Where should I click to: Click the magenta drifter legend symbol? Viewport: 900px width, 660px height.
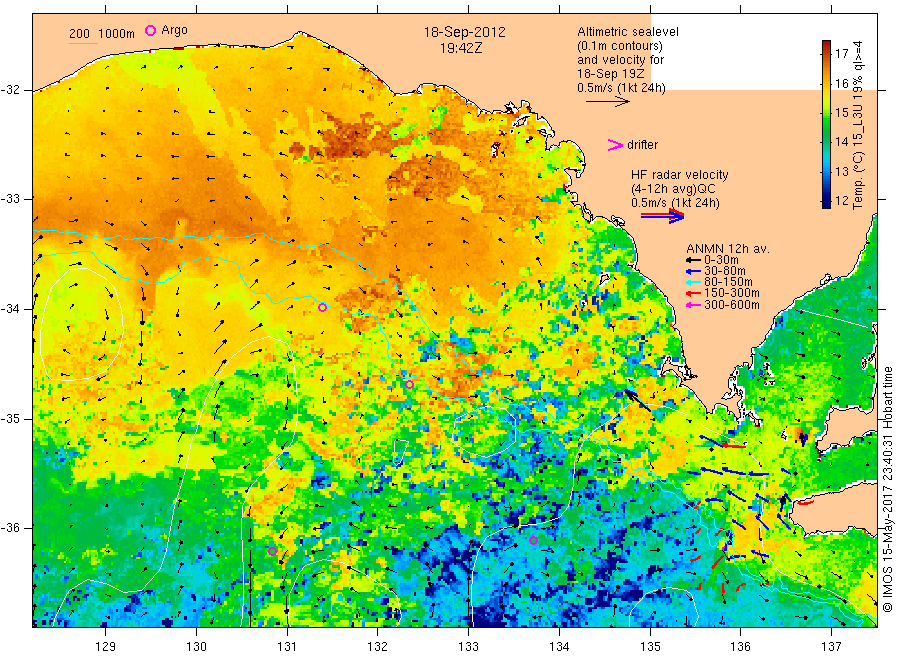(x=615, y=145)
